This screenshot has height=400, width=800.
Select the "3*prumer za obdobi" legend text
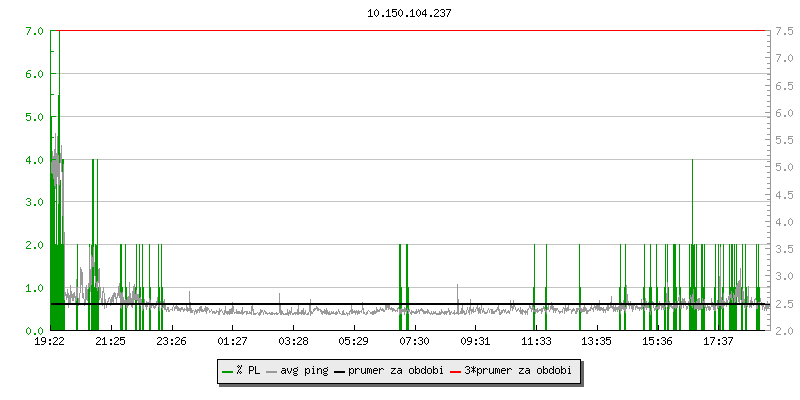(518, 371)
